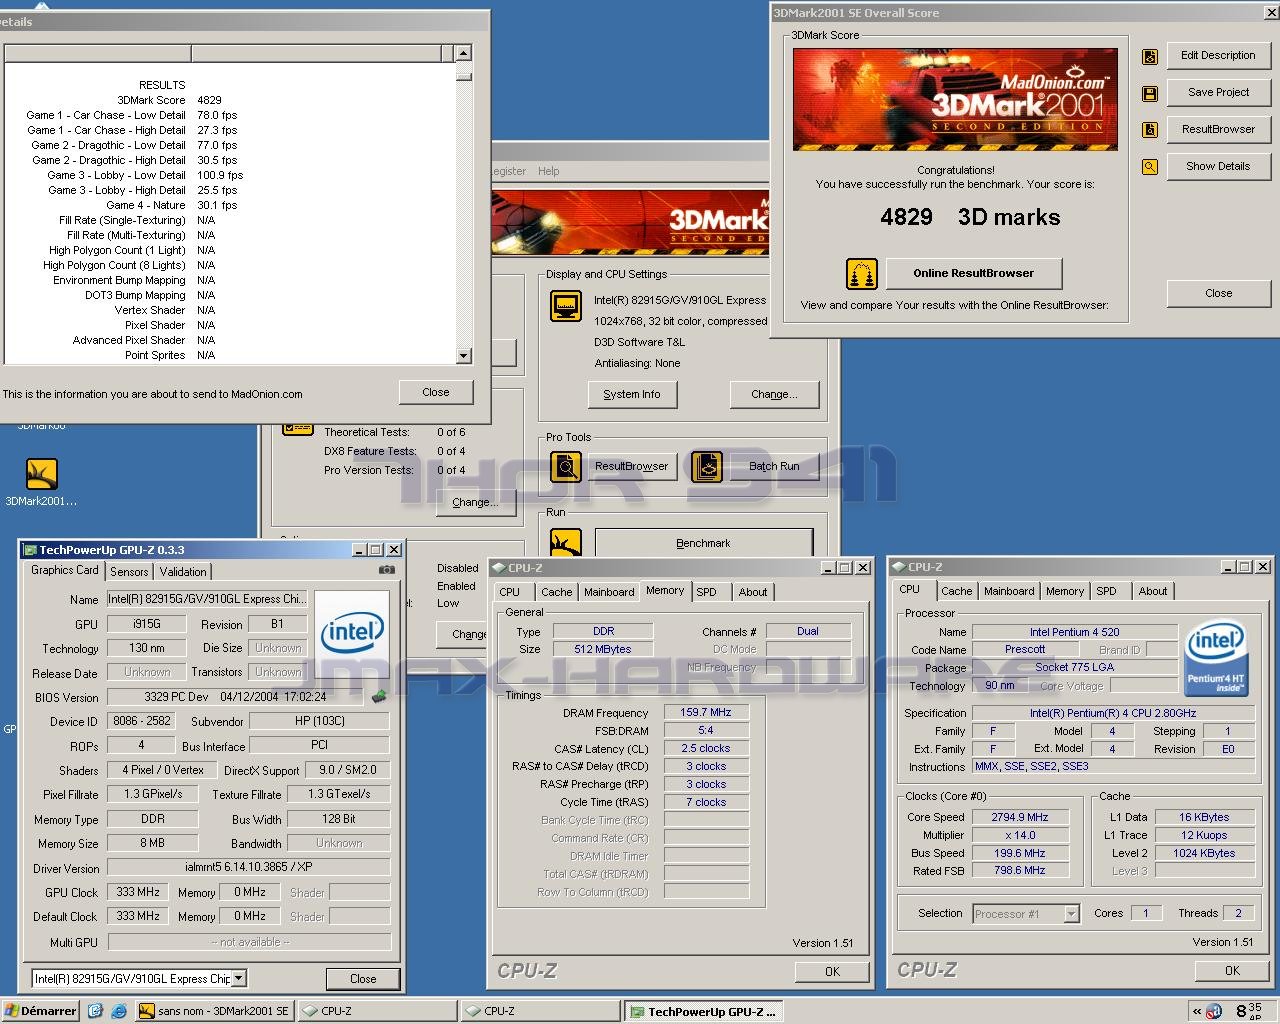Open About tab in right CPU-Z window

[1152, 591]
